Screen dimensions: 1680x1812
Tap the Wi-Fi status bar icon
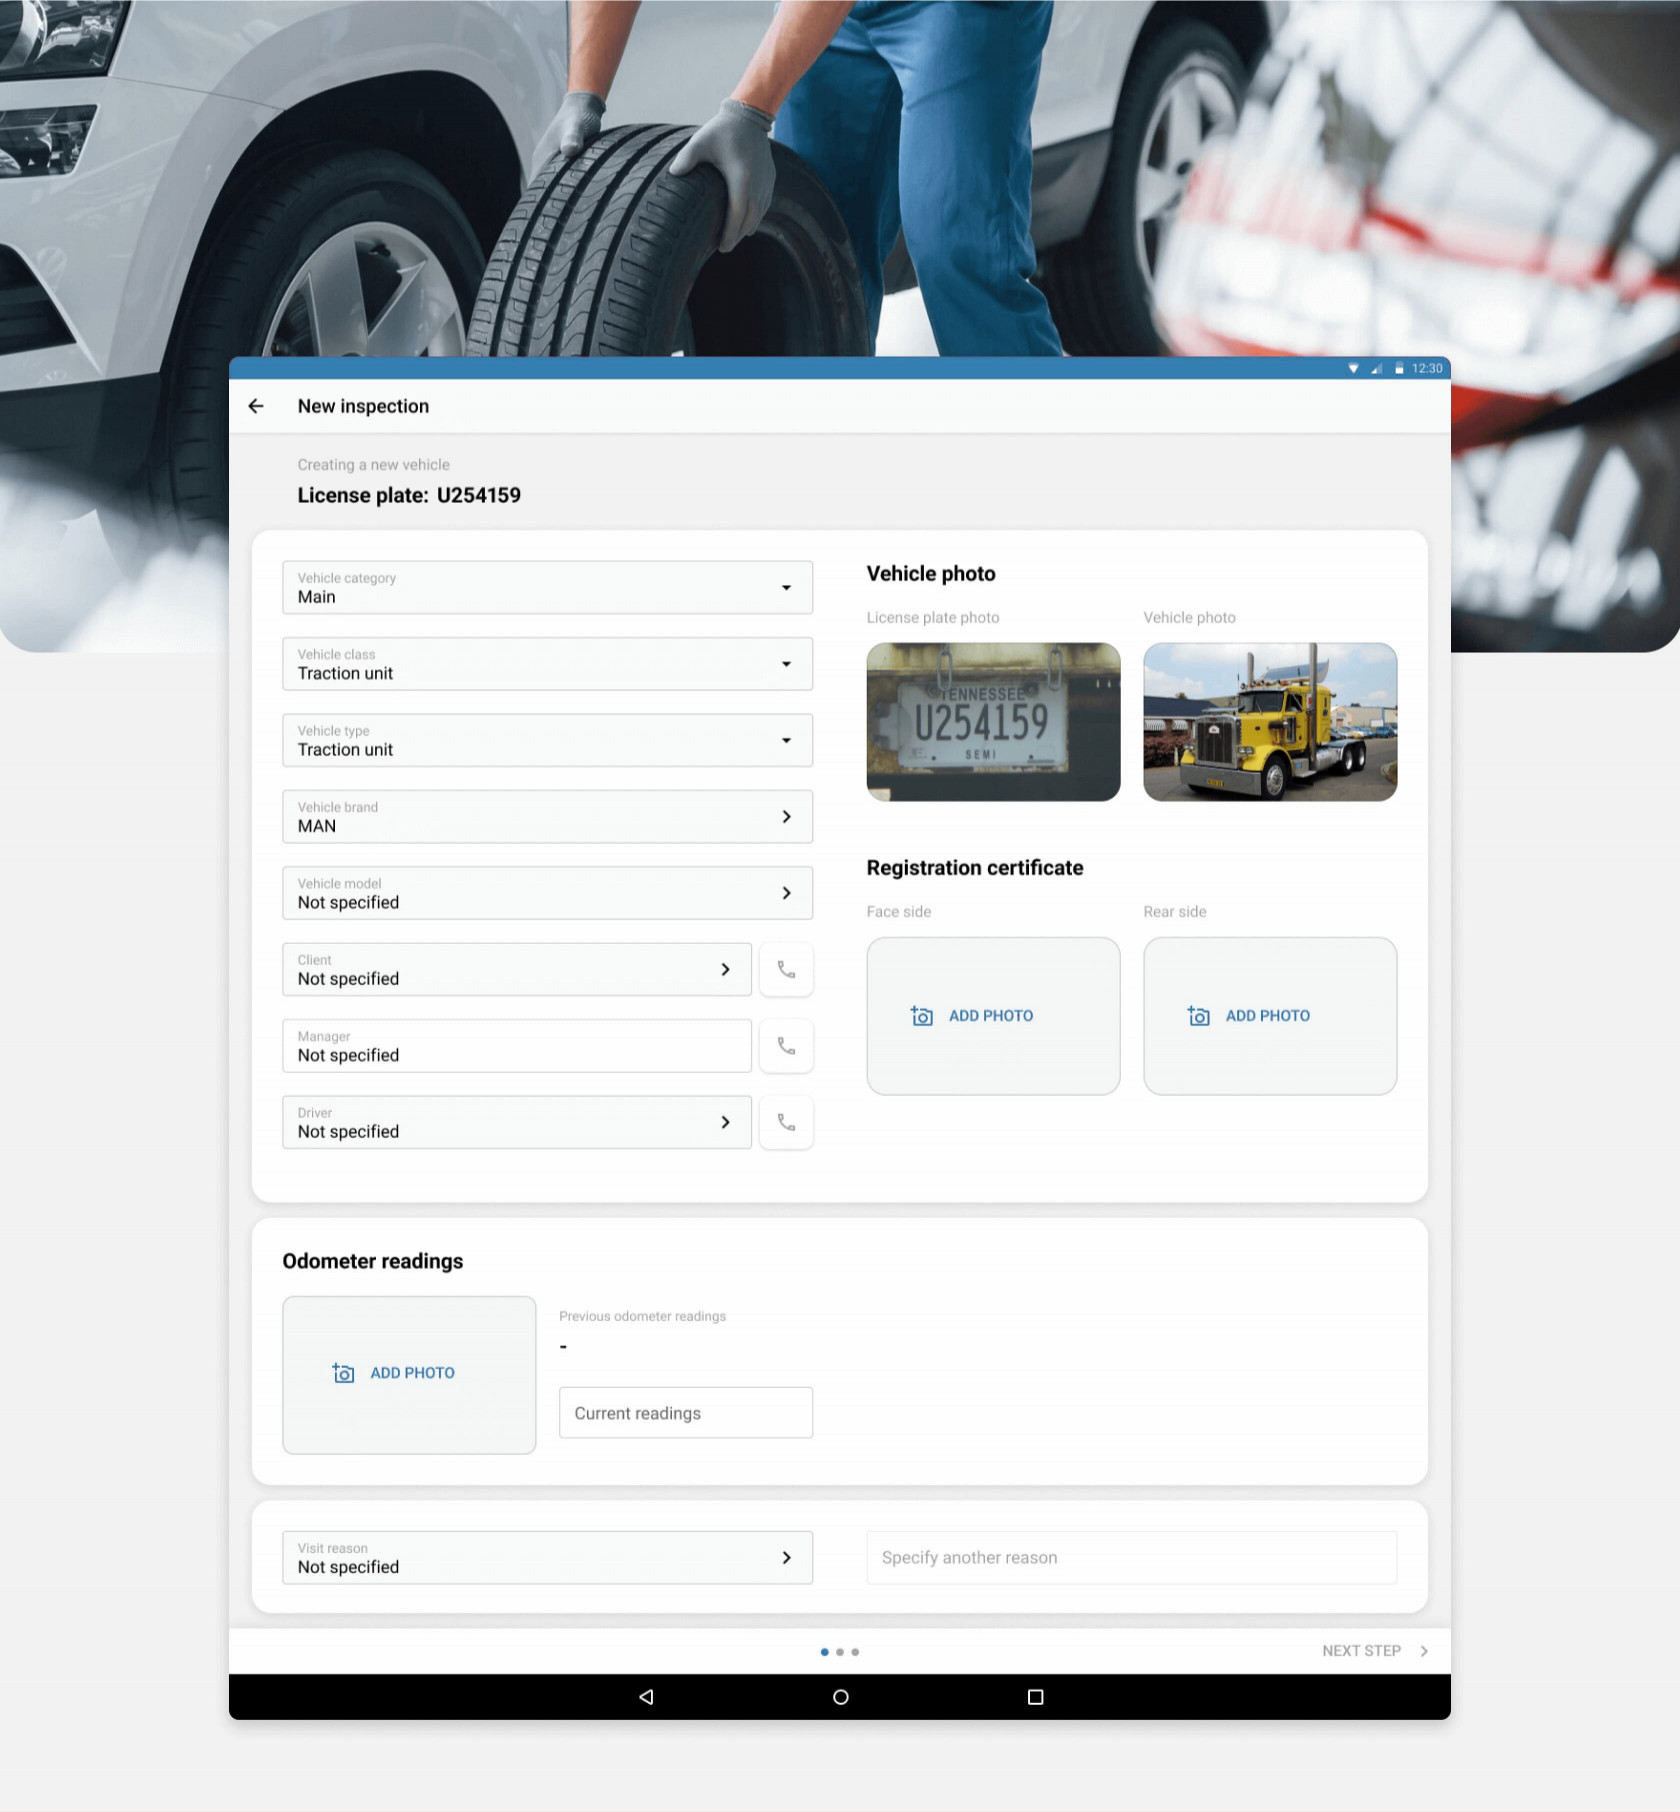[1353, 368]
